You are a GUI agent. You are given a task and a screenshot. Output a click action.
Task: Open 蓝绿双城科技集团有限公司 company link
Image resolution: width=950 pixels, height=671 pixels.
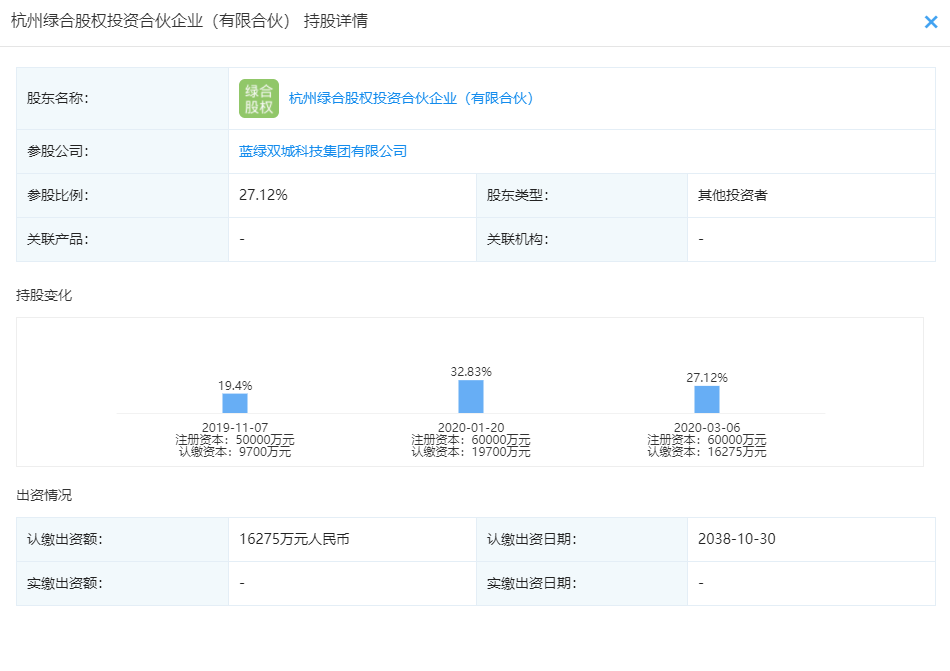(x=323, y=151)
